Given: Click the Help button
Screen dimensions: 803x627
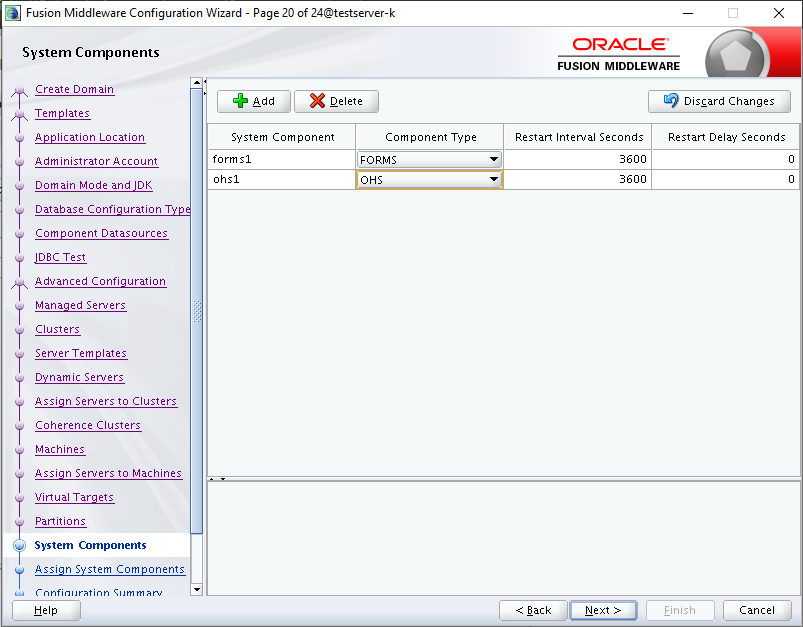Looking at the screenshot, I should click(46, 610).
